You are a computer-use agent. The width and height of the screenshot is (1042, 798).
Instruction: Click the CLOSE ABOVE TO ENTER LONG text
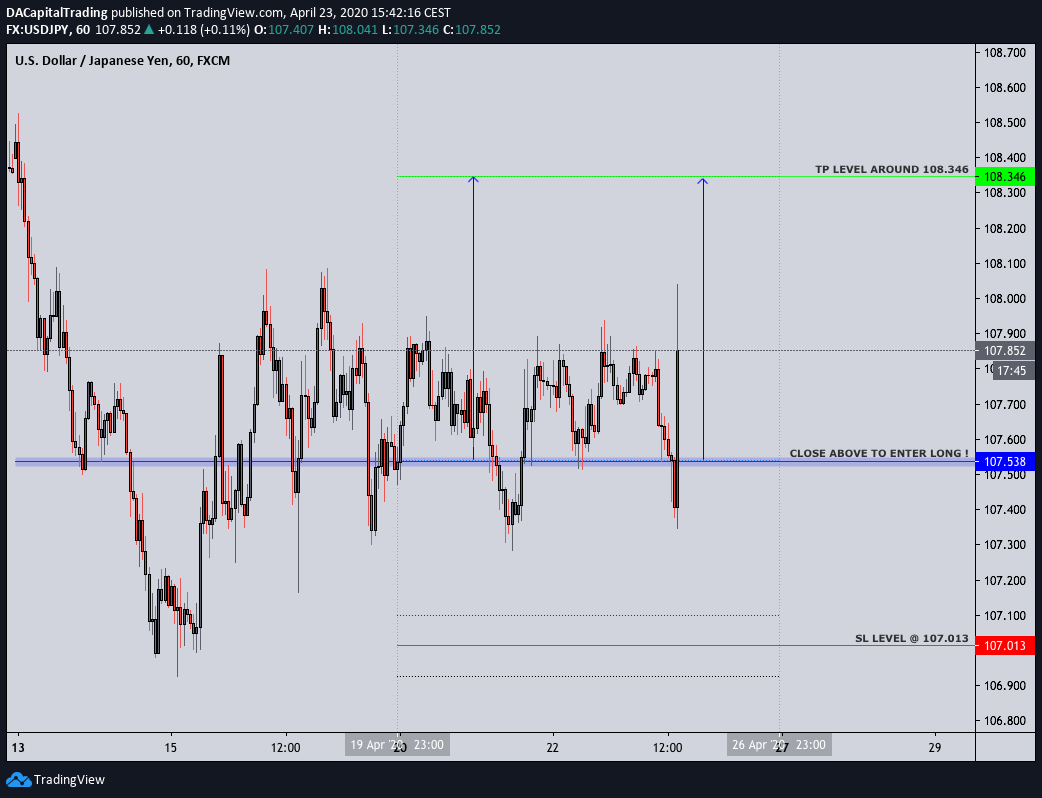[879, 453]
